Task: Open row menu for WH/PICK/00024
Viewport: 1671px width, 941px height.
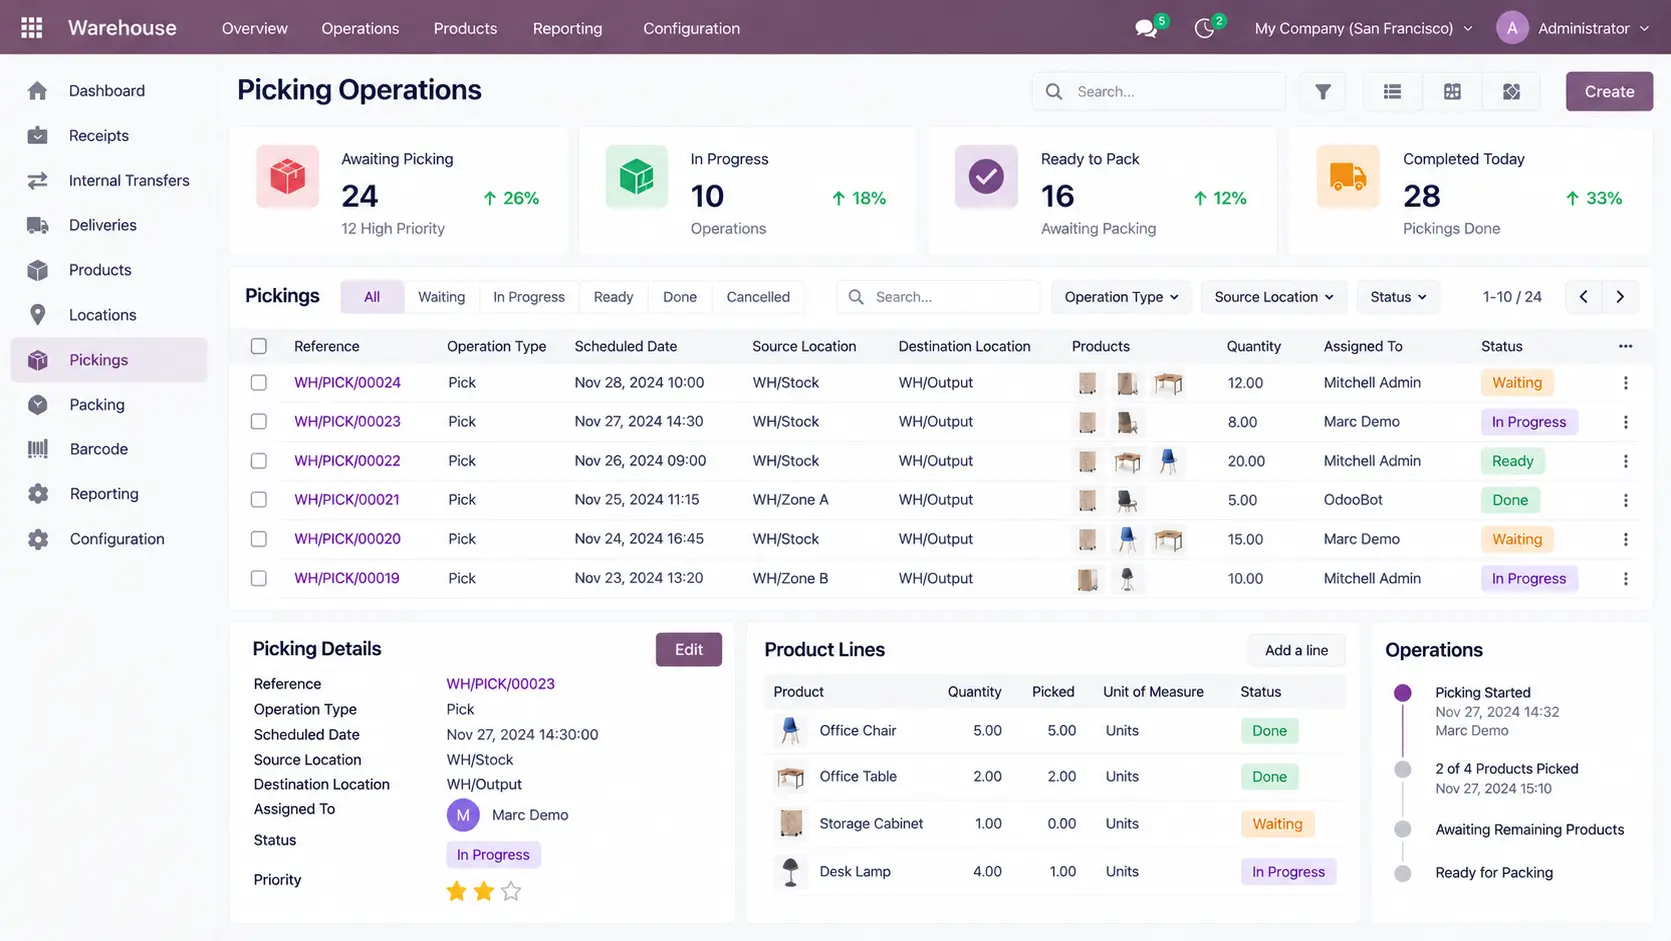Action: click(1625, 383)
